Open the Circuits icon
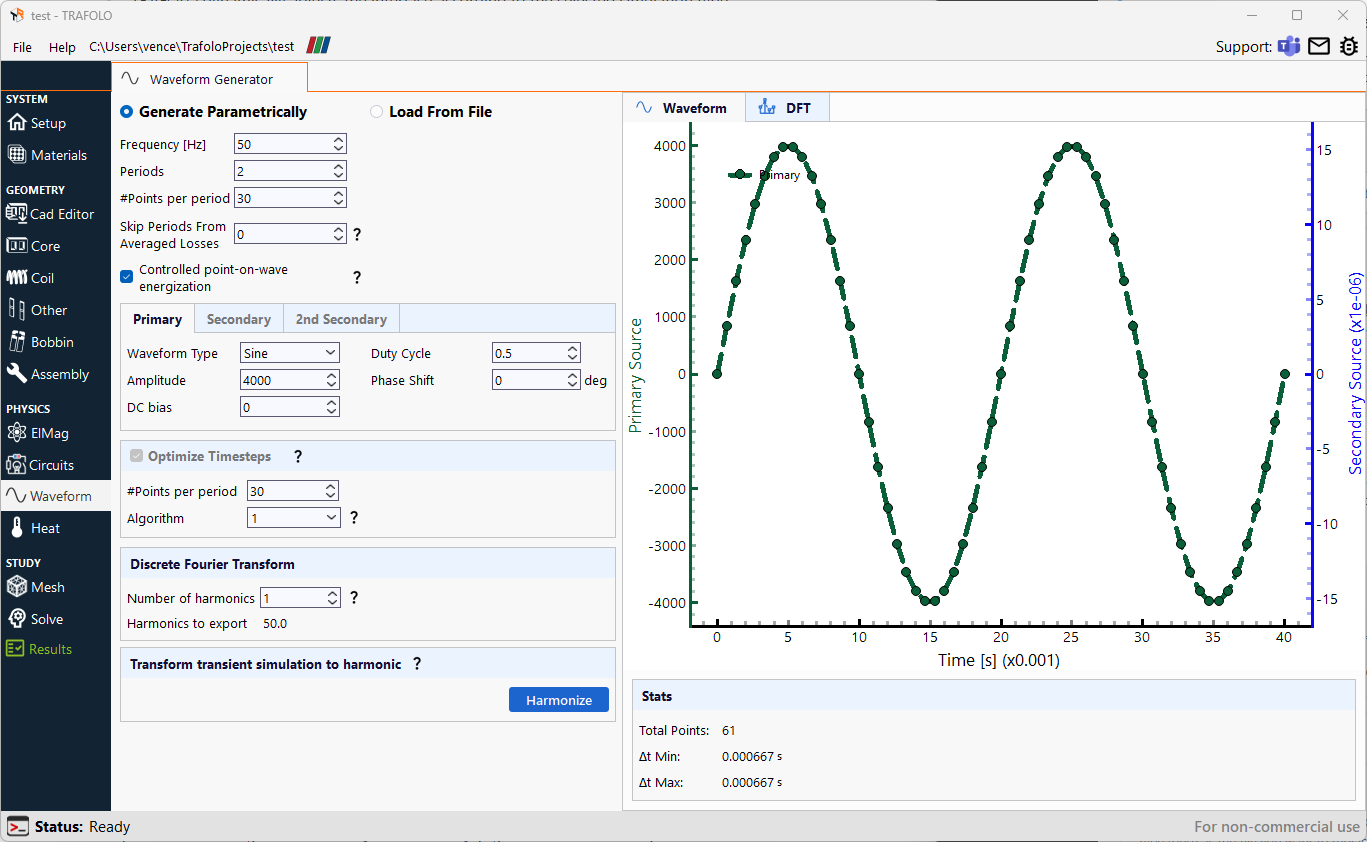The image size is (1367, 842). (17, 465)
